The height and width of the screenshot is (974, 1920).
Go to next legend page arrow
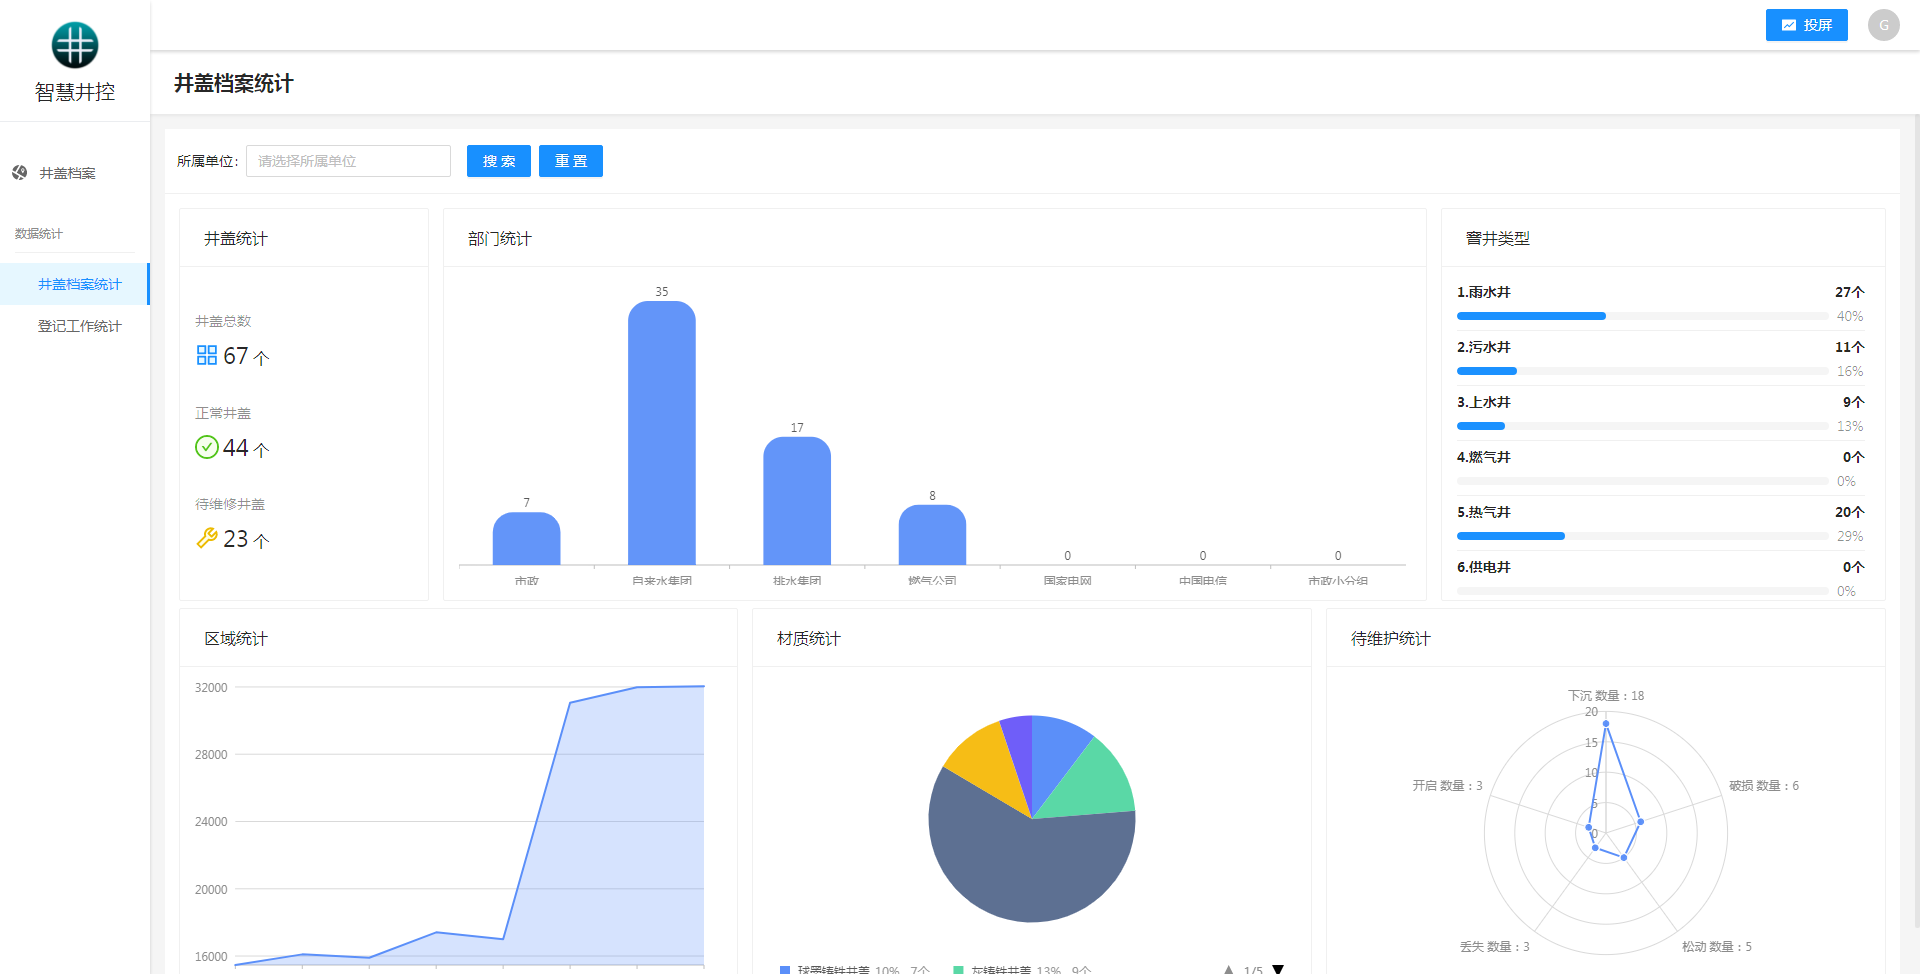pyautogui.click(x=1277, y=969)
